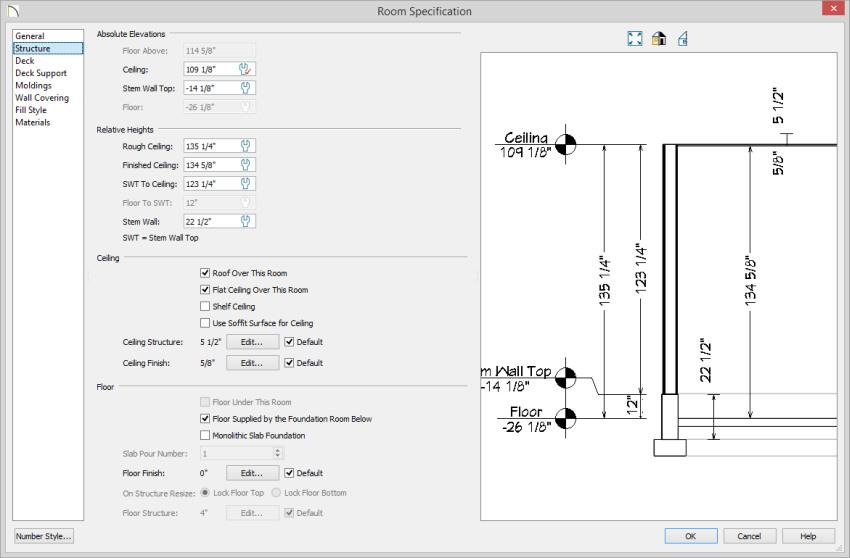Click Edit button for Ceiling Finish
850x558 pixels.
tap(253, 363)
